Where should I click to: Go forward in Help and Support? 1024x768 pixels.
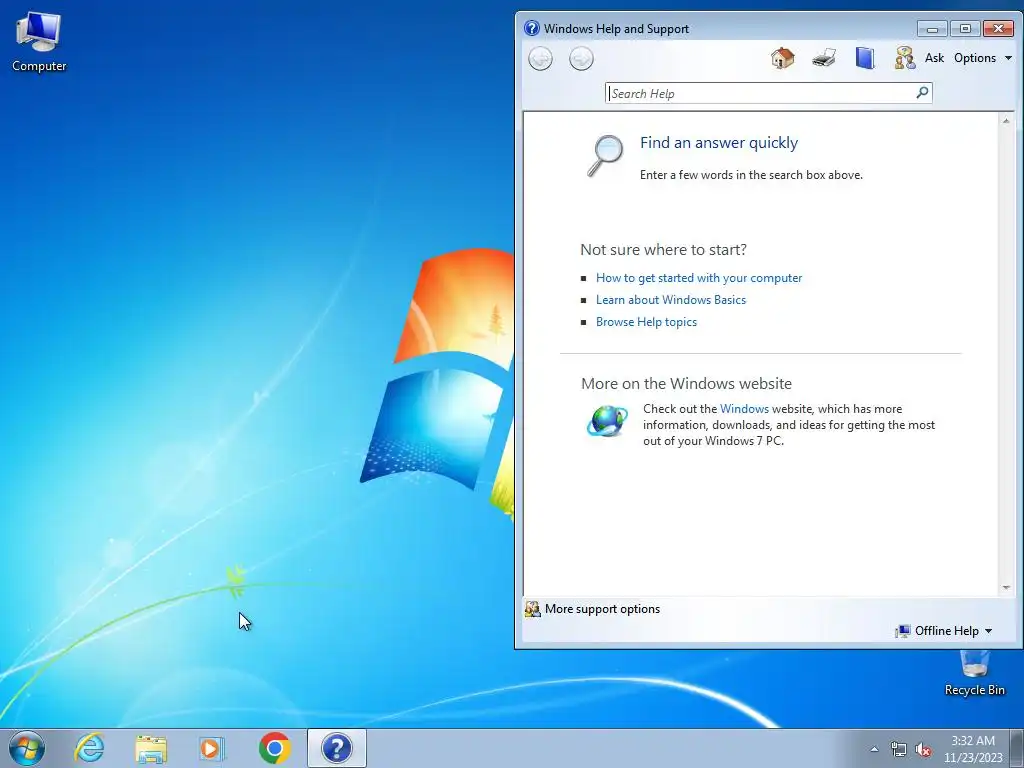[x=581, y=59]
